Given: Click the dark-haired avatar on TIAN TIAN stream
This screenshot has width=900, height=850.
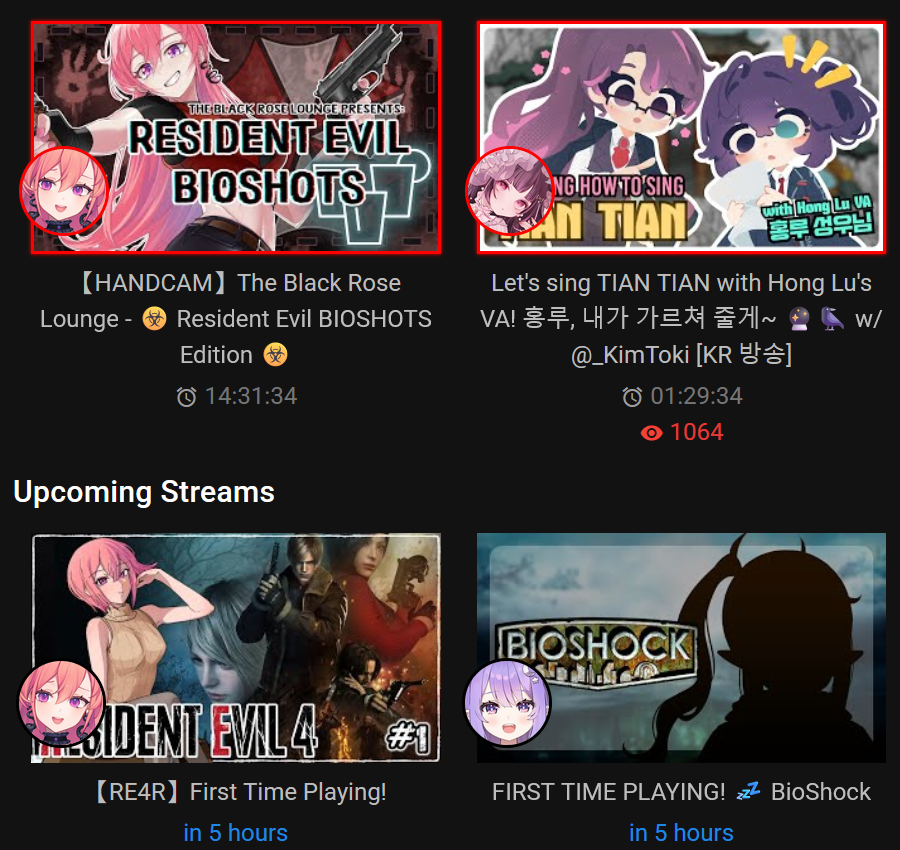Looking at the screenshot, I should pos(509,191).
